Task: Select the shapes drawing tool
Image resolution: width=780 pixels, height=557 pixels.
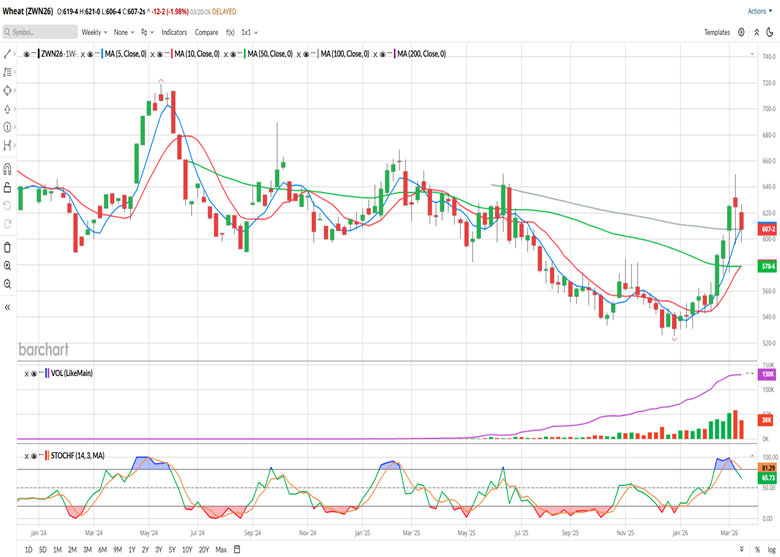Action: (x=7, y=91)
